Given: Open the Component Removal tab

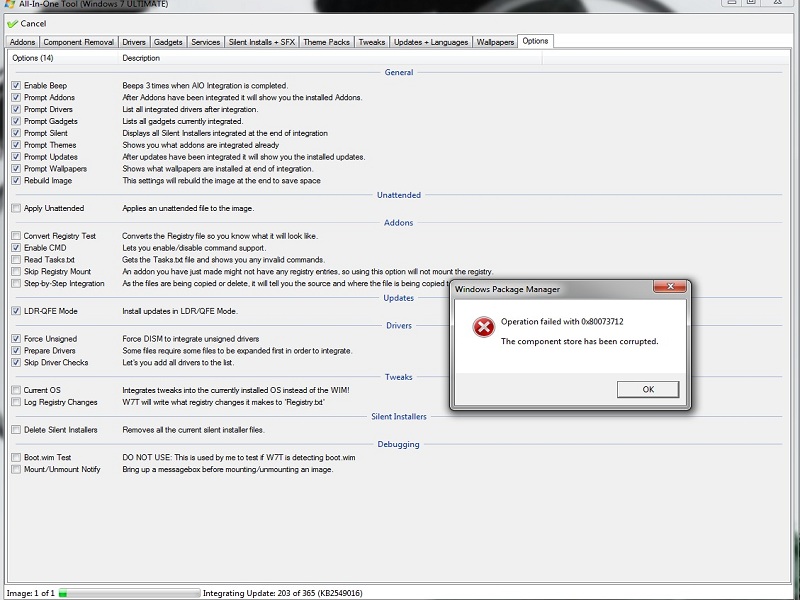Looking at the screenshot, I should (79, 42).
